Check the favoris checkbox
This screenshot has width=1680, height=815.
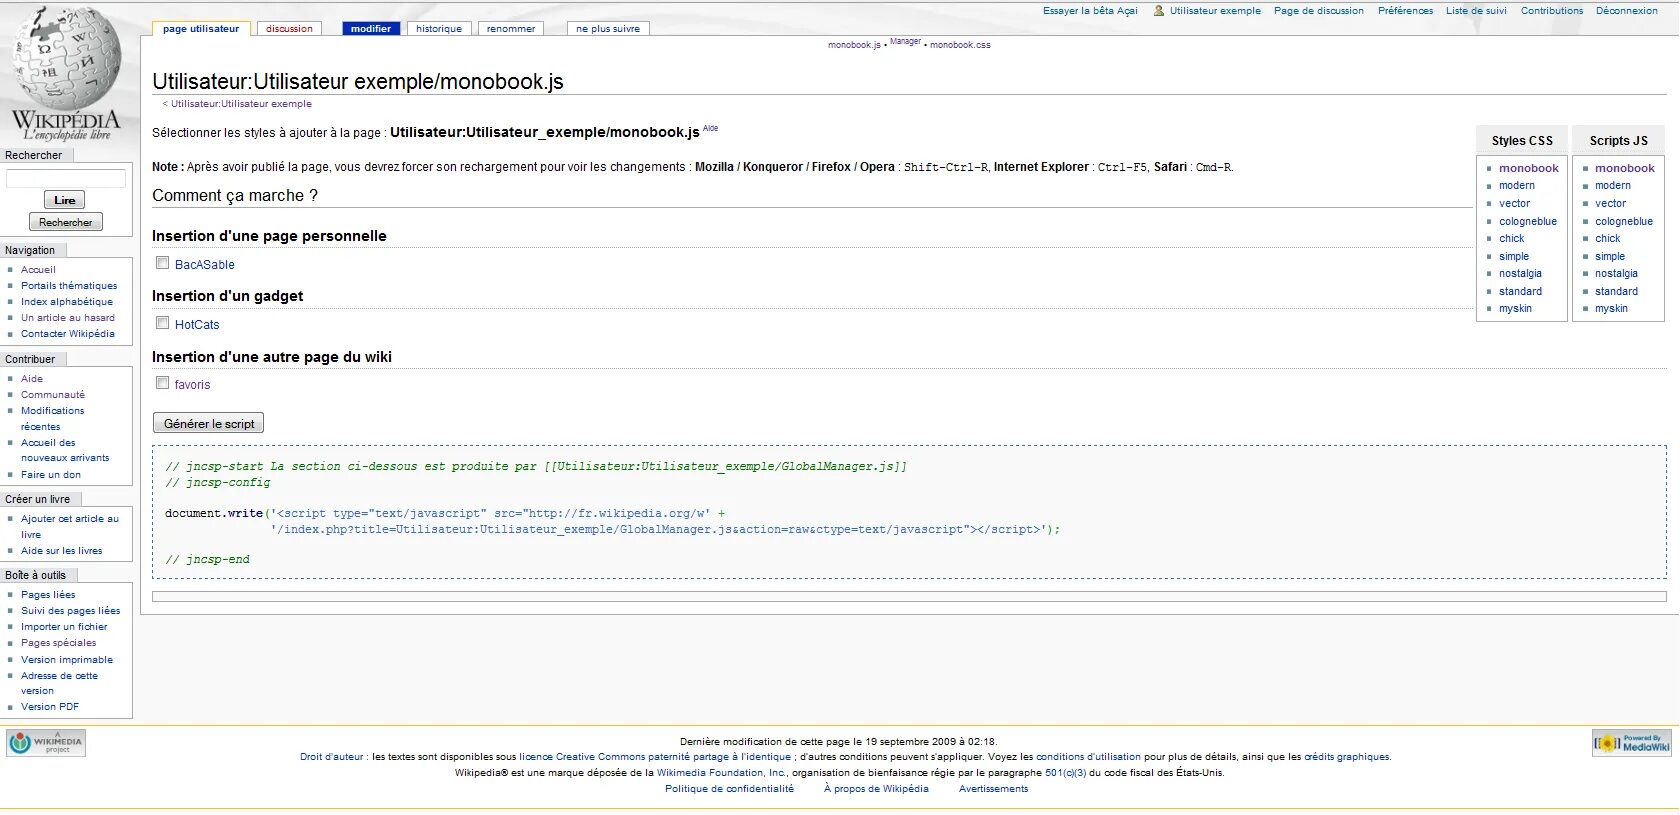point(162,383)
